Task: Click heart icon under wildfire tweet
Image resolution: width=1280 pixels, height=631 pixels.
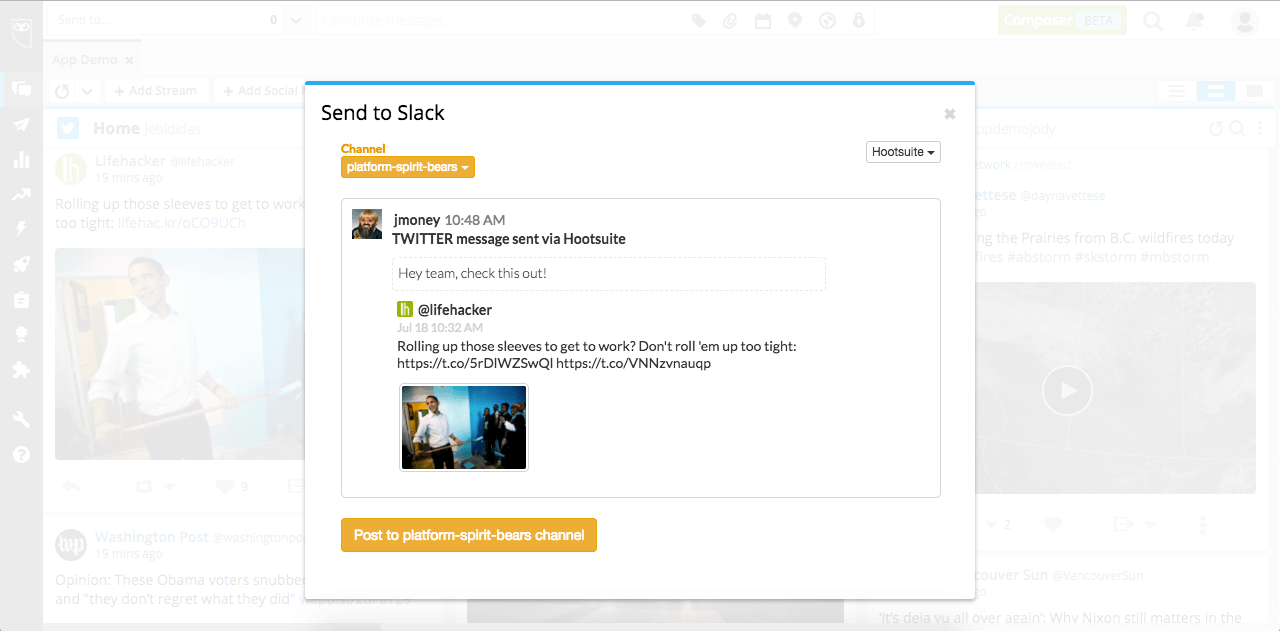Action: (1052, 524)
